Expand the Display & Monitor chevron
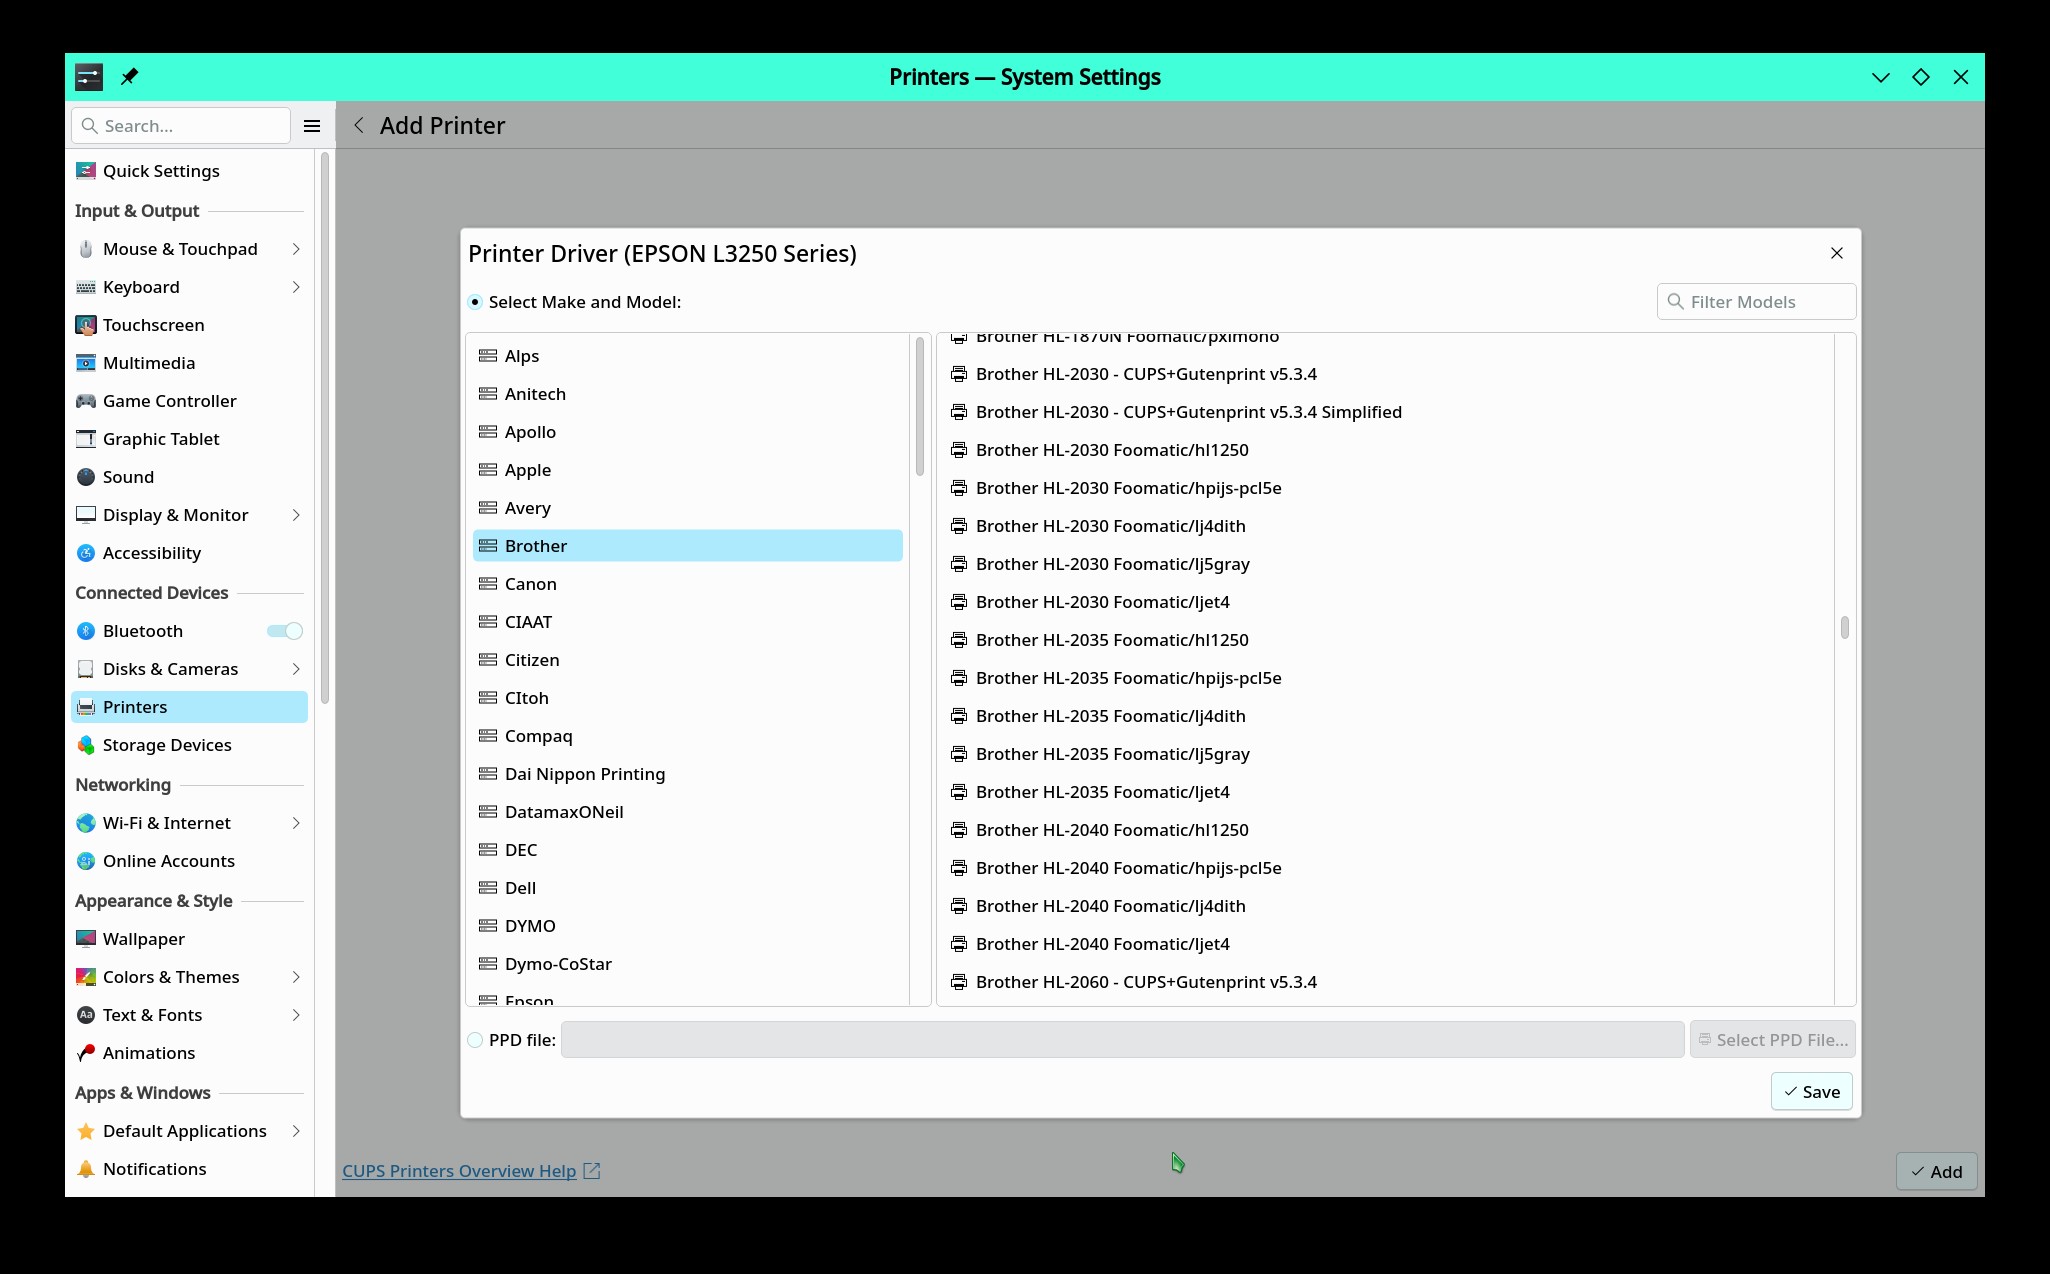 [x=296, y=515]
